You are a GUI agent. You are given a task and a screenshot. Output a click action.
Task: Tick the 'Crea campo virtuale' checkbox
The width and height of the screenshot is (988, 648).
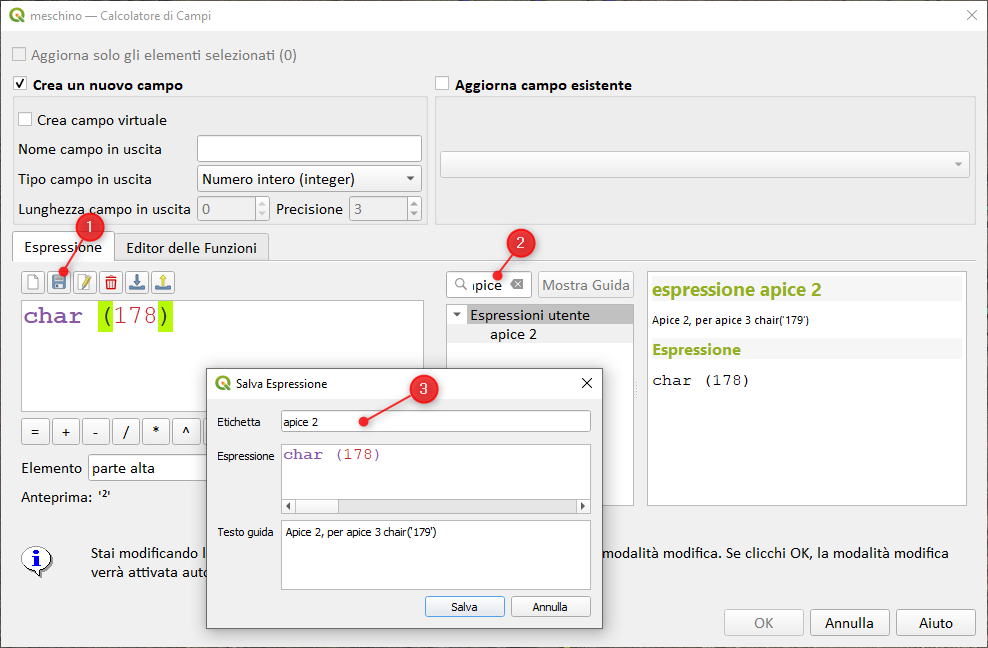(25, 120)
